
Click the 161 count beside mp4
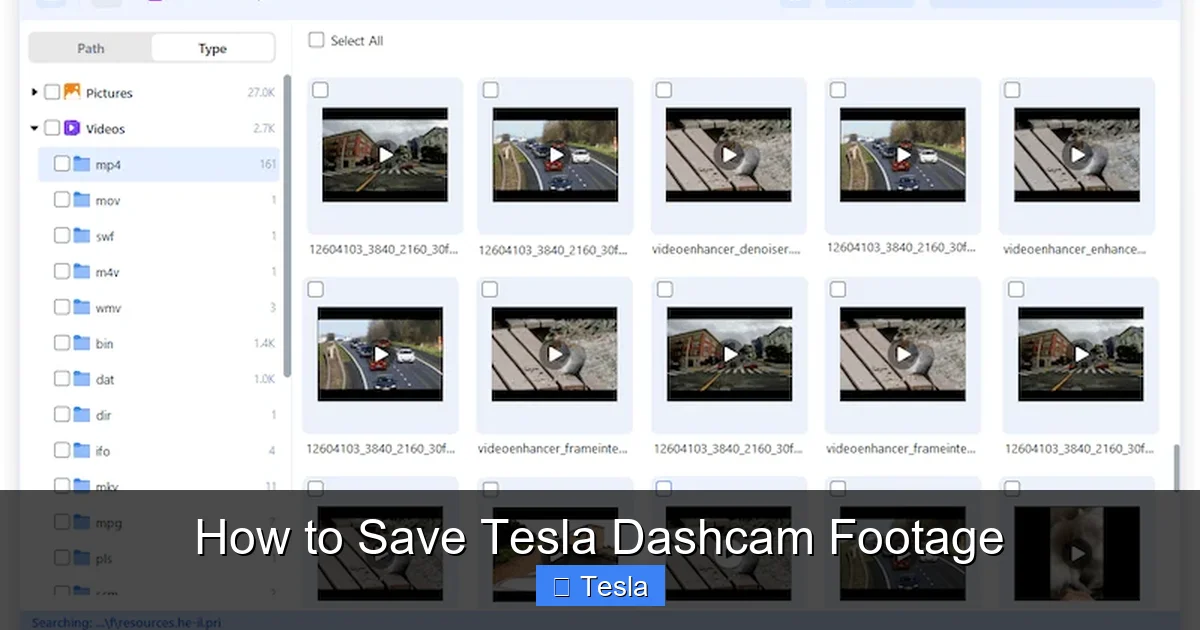(268, 164)
